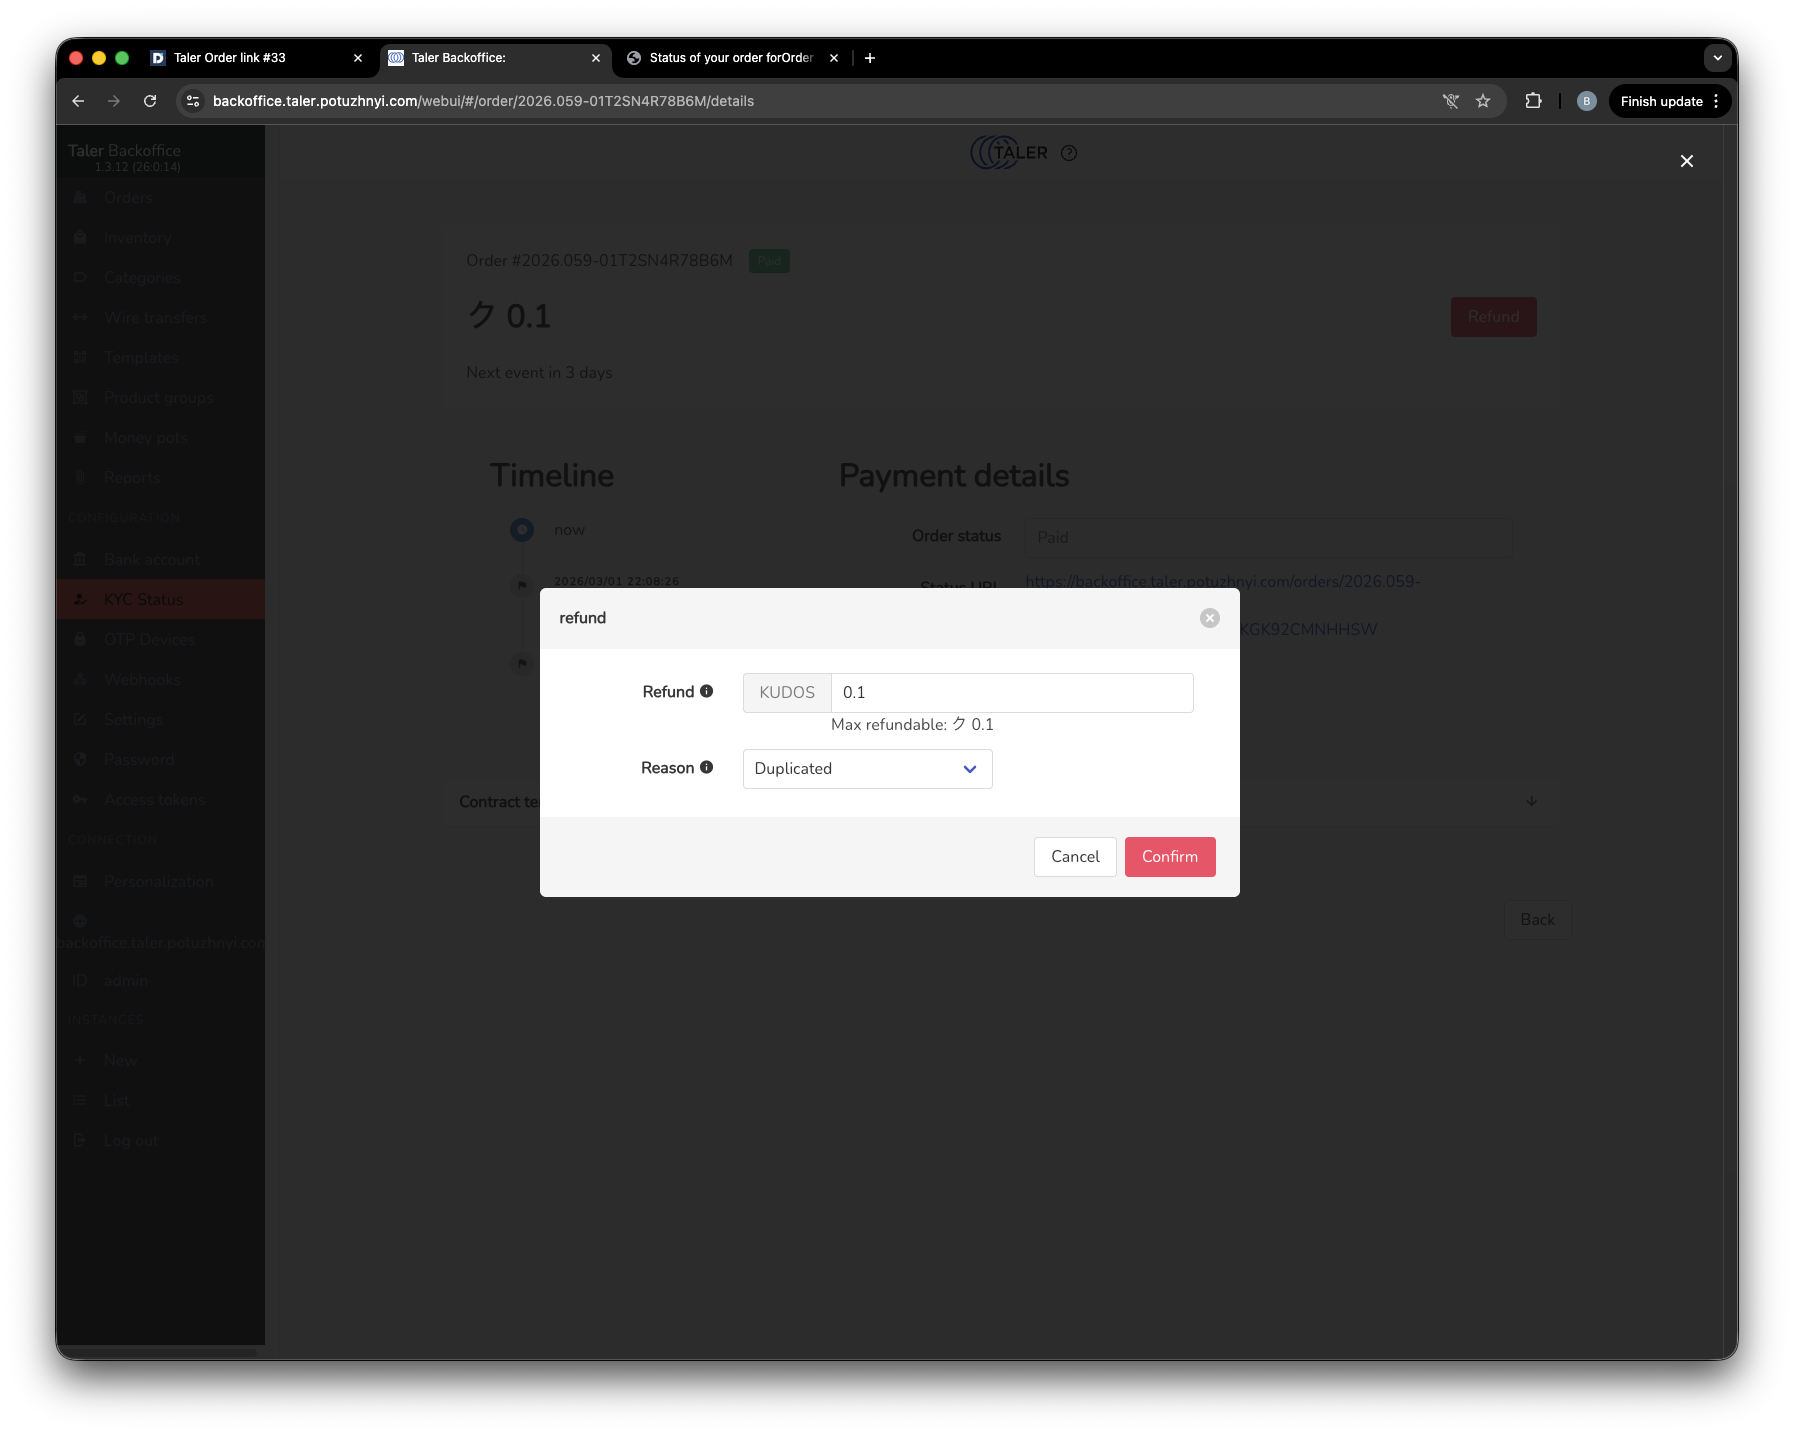Open the Reason dropdown showing Duplicated

click(867, 769)
